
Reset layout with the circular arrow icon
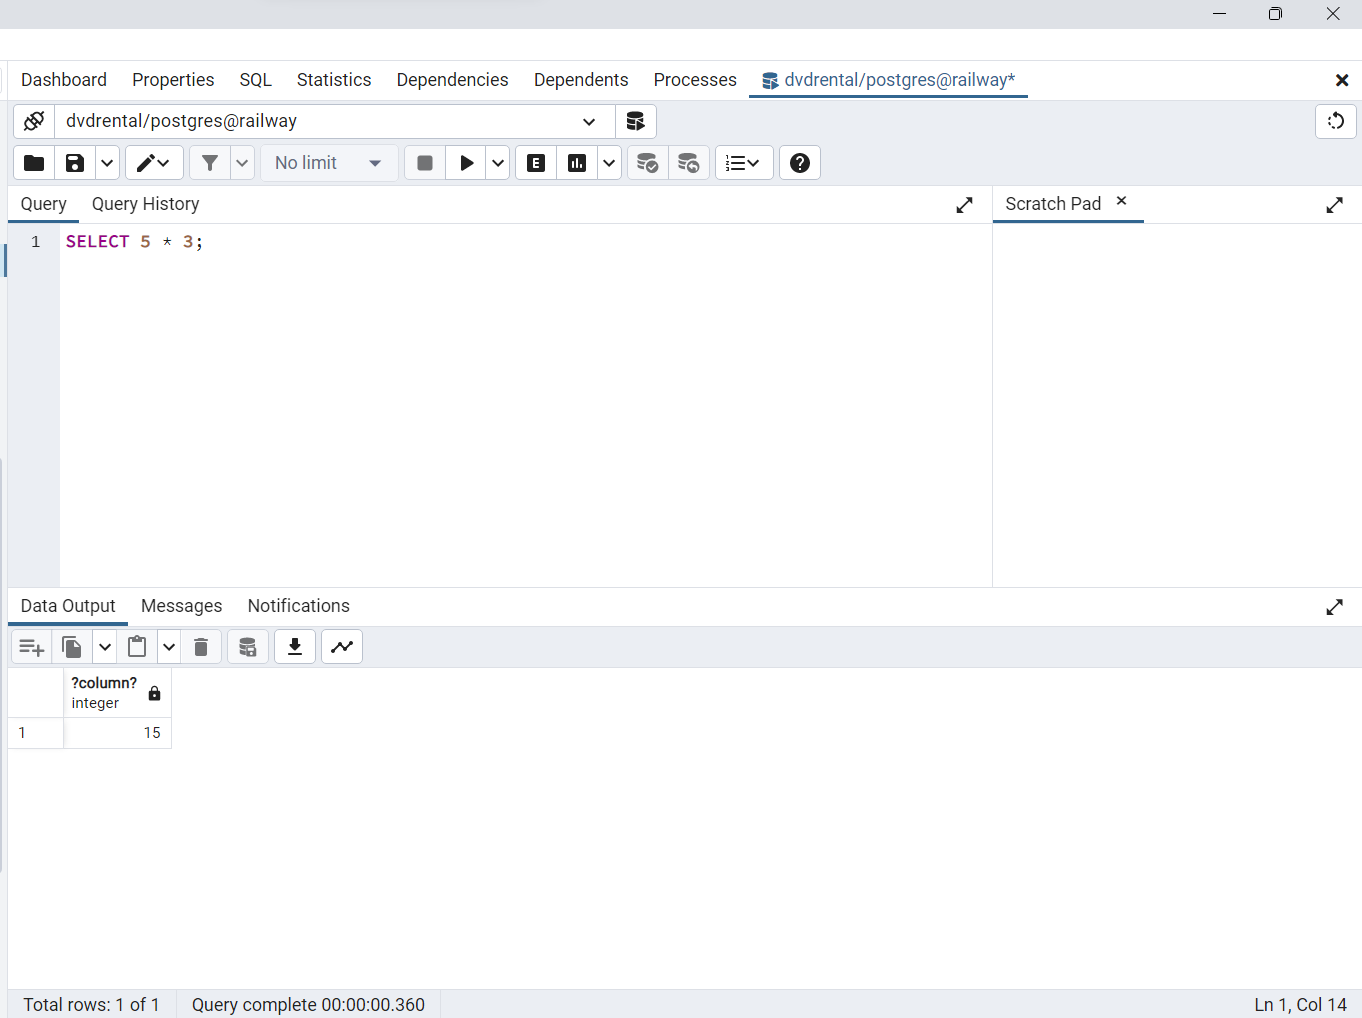click(x=1335, y=121)
